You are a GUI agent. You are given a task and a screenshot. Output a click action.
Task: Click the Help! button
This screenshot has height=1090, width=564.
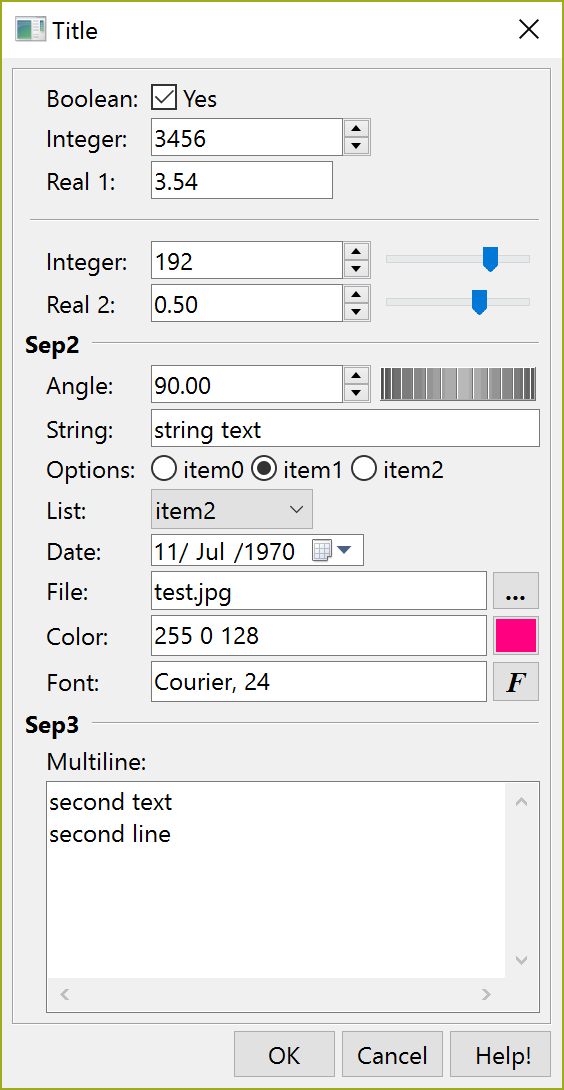click(503, 1056)
